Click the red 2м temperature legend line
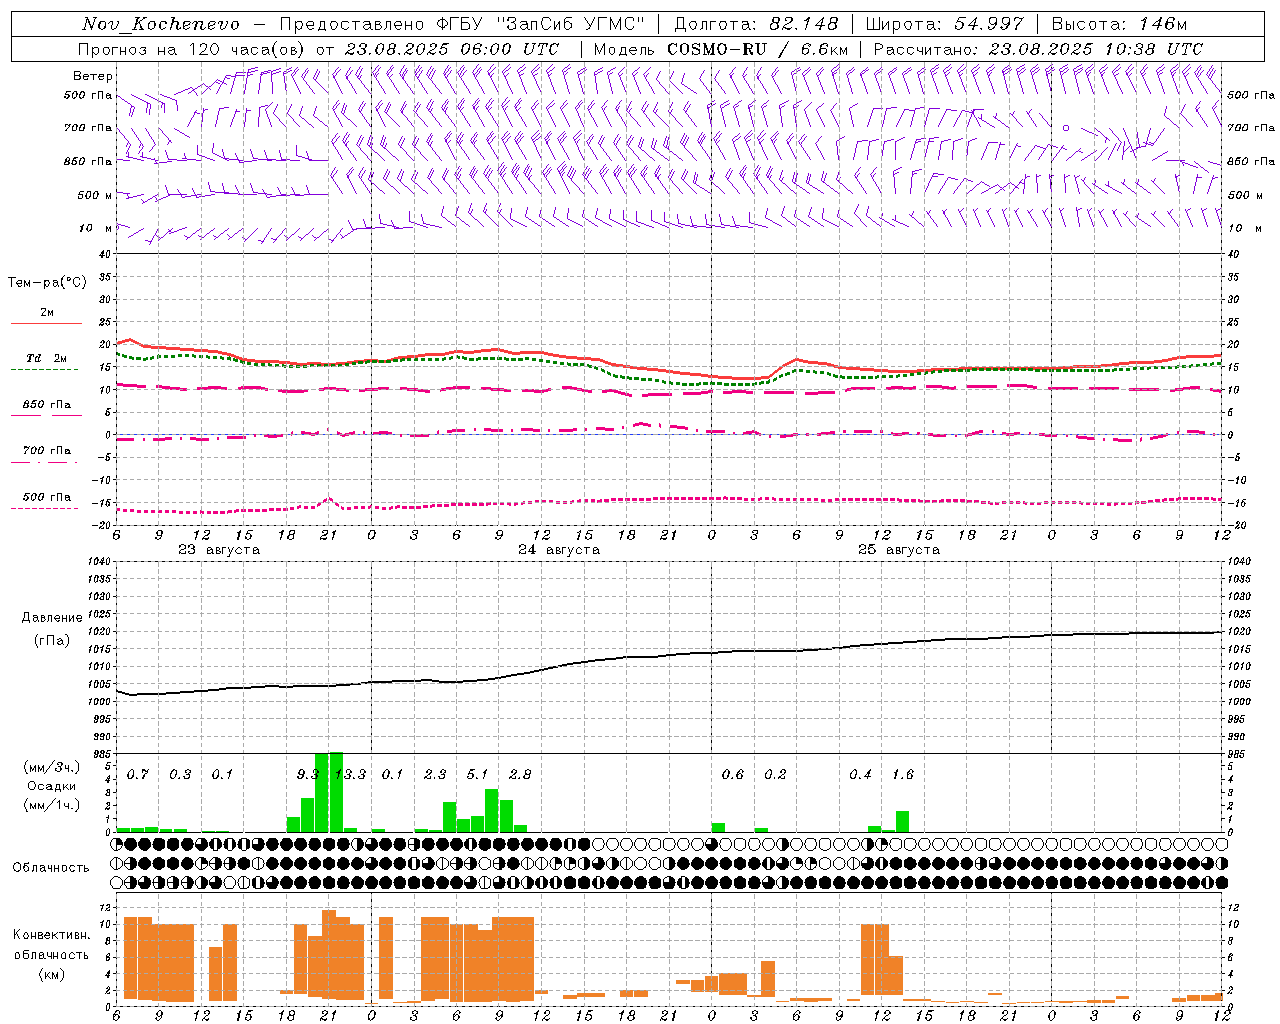This screenshot has width=1280, height=1024. pos(47,323)
